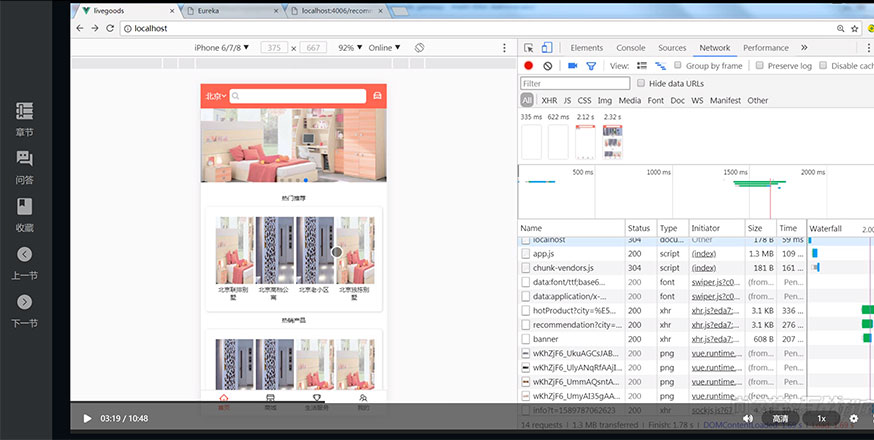Check the Hide data URLs checkbox
874x440 pixels.
642,84
